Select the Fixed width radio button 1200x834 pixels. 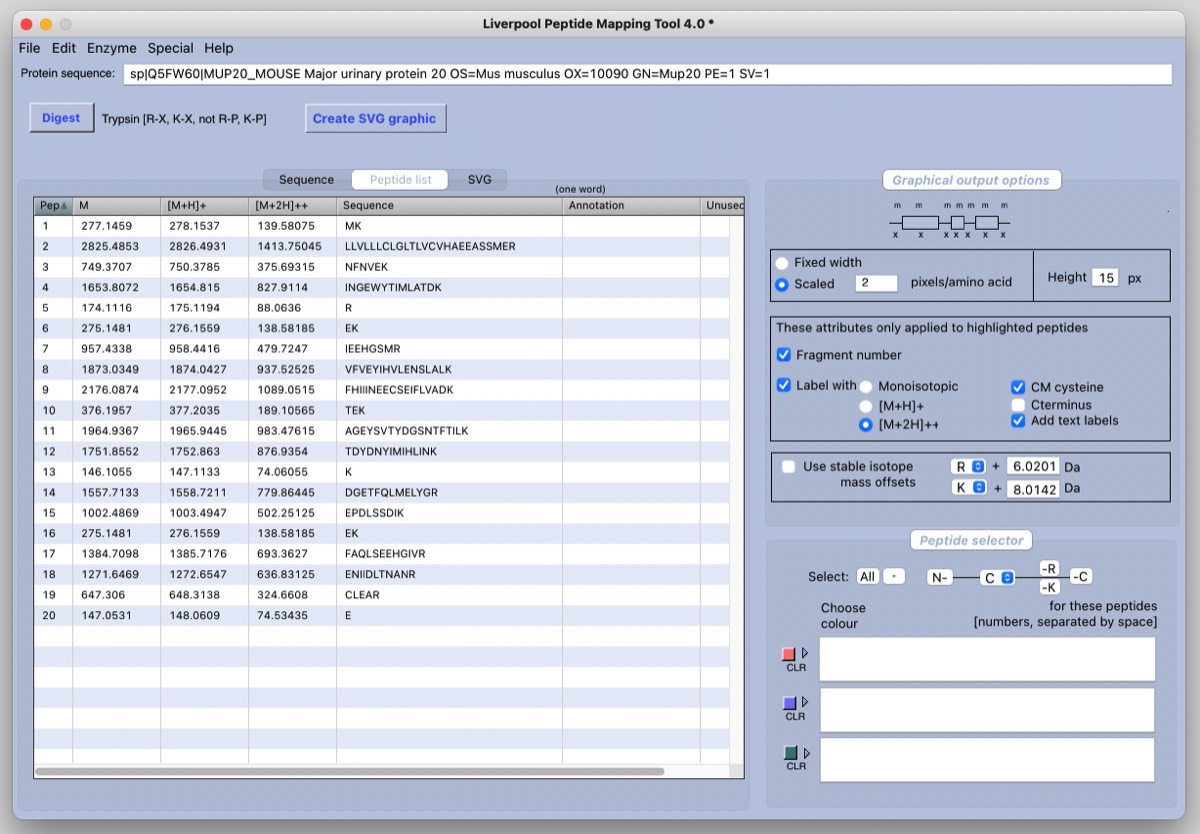click(782, 263)
